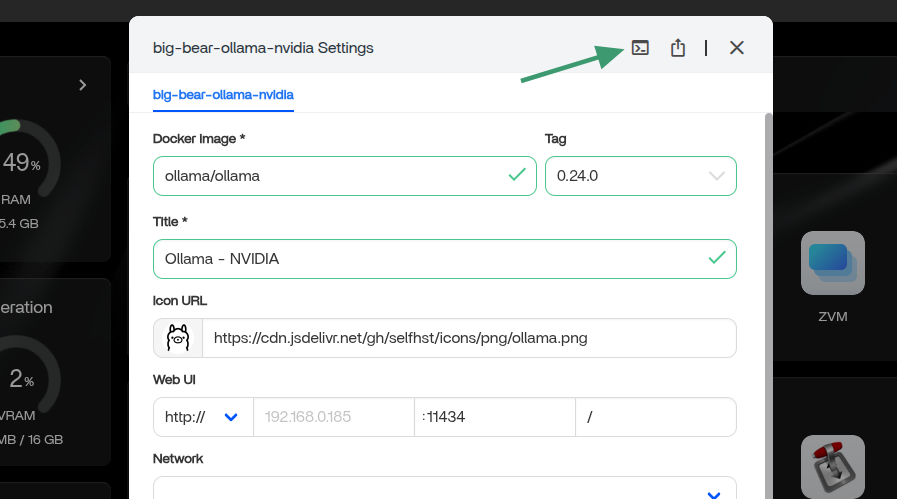Click the Docker Image * label
The image size is (897, 499).
199,138
